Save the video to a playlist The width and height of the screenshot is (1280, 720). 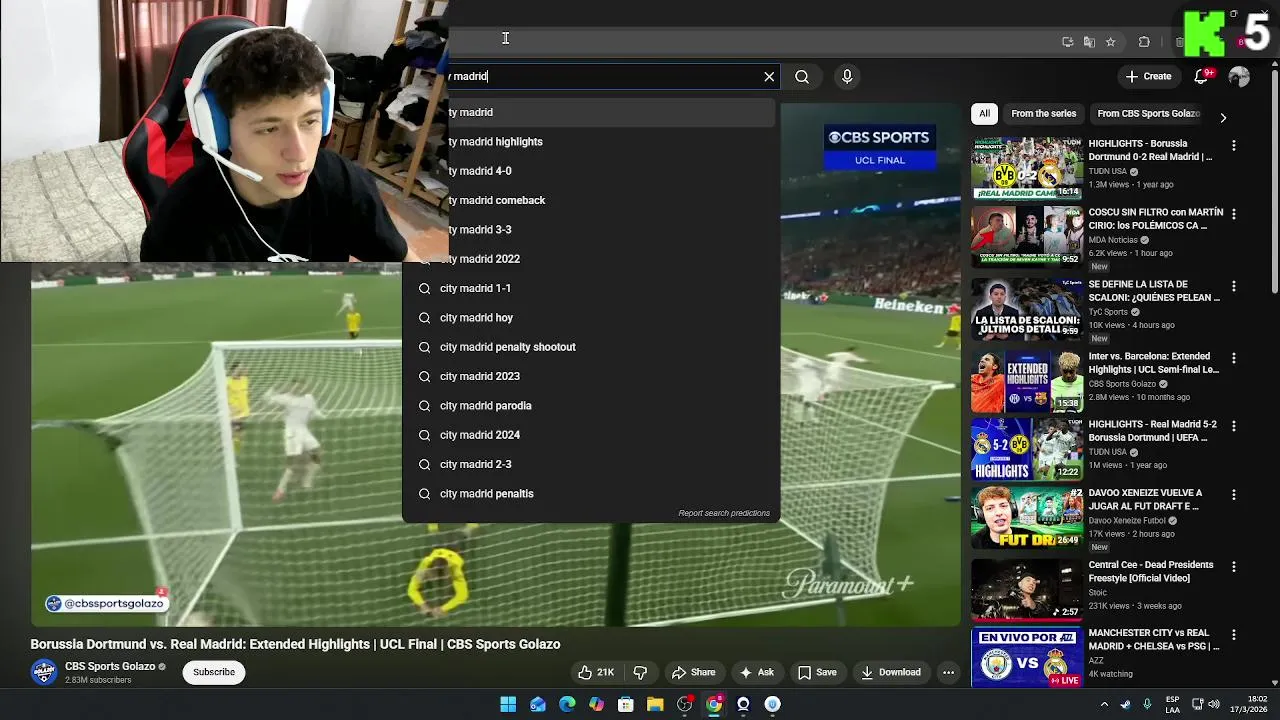click(x=817, y=672)
